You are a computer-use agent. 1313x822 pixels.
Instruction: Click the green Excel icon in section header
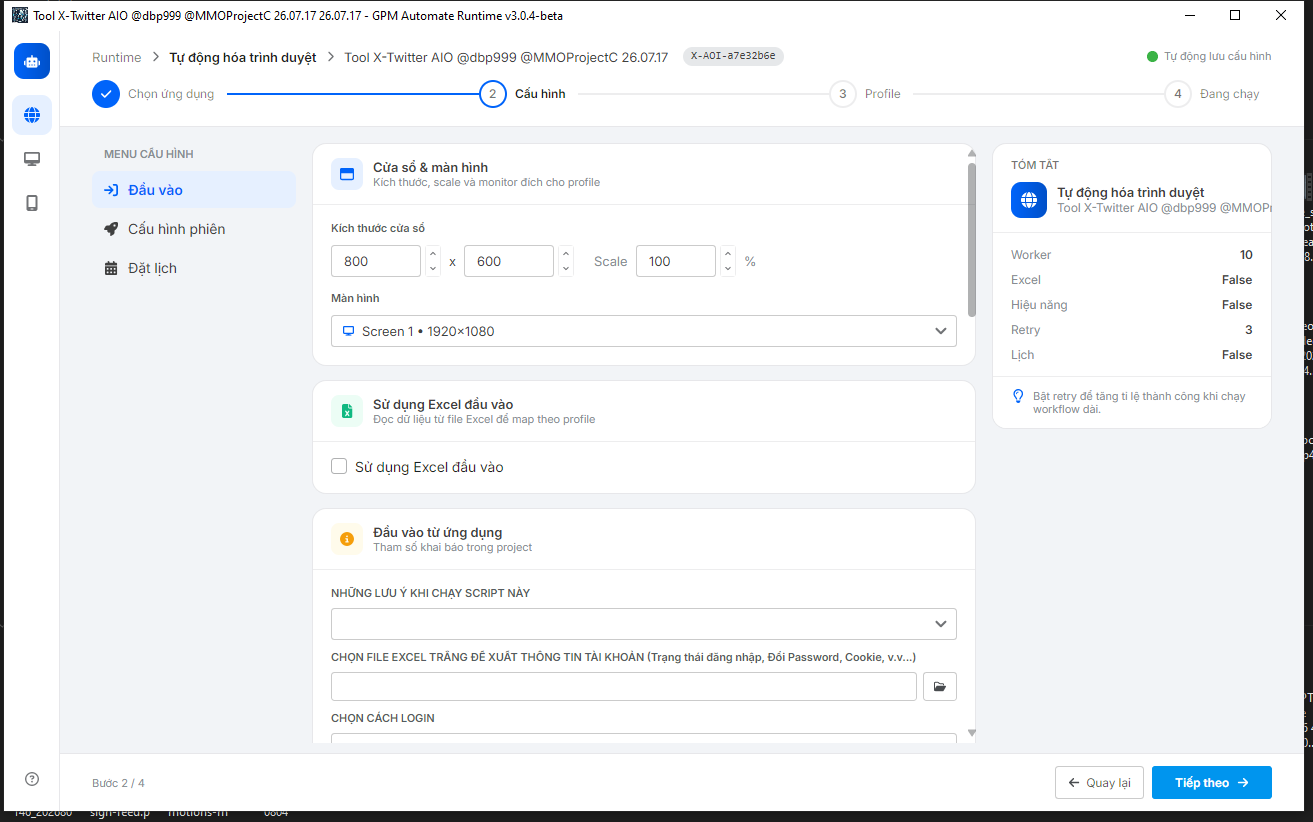click(x=347, y=411)
